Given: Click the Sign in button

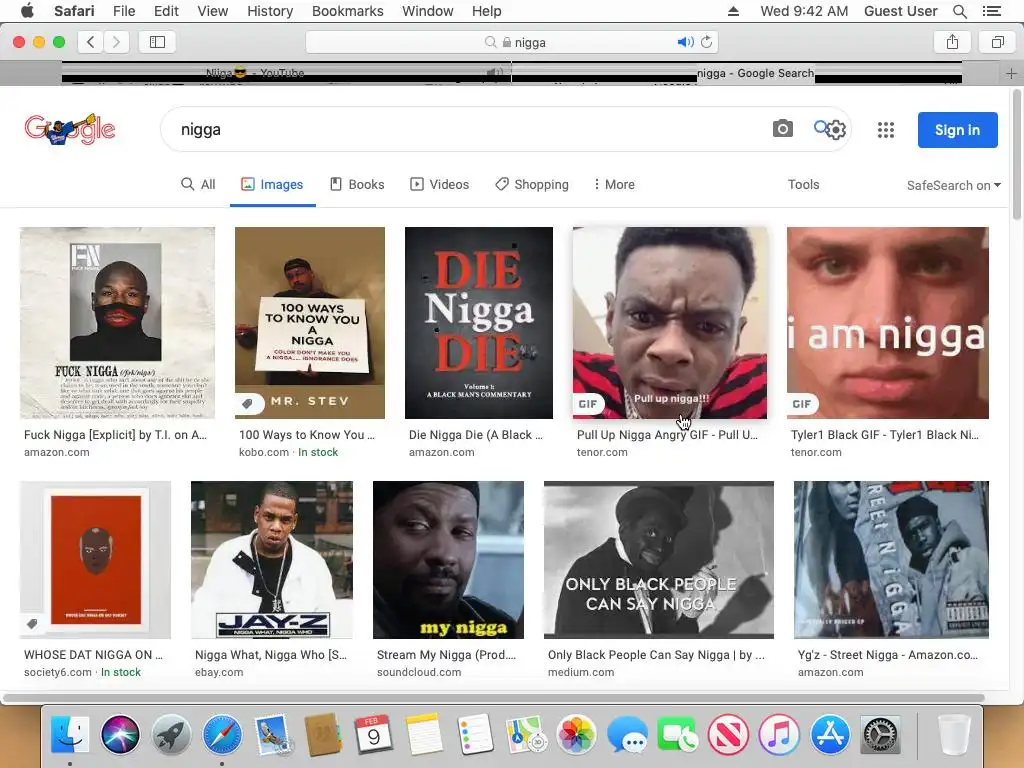Looking at the screenshot, I should pos(957,130).
